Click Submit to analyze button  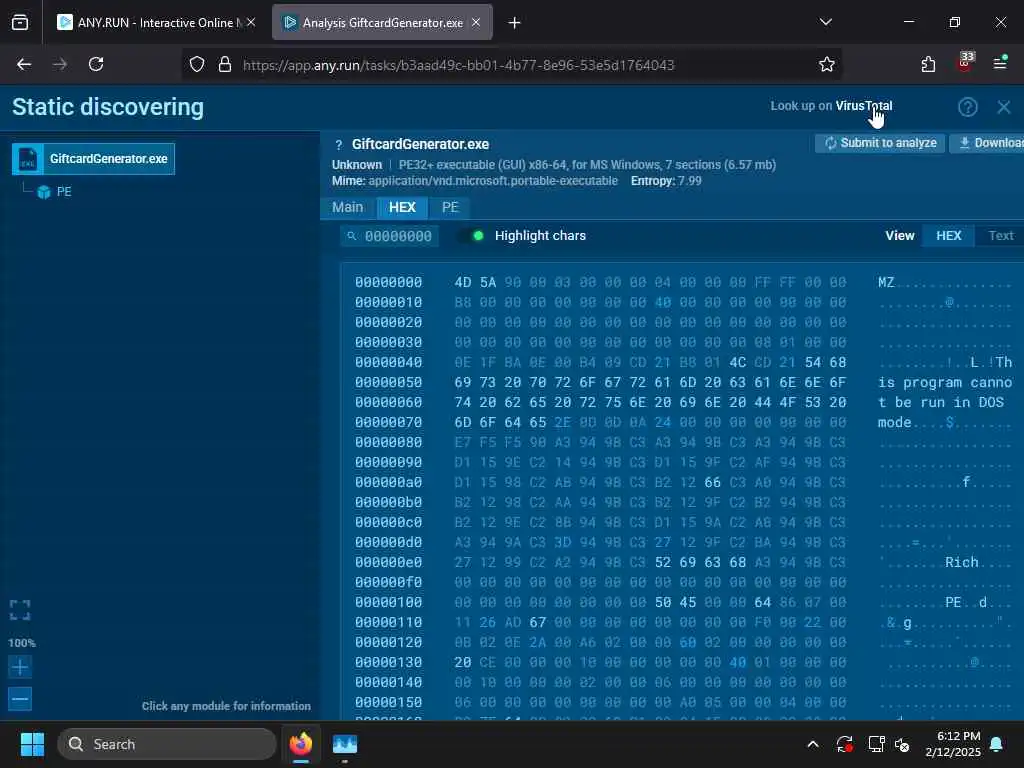pos(880,143)
